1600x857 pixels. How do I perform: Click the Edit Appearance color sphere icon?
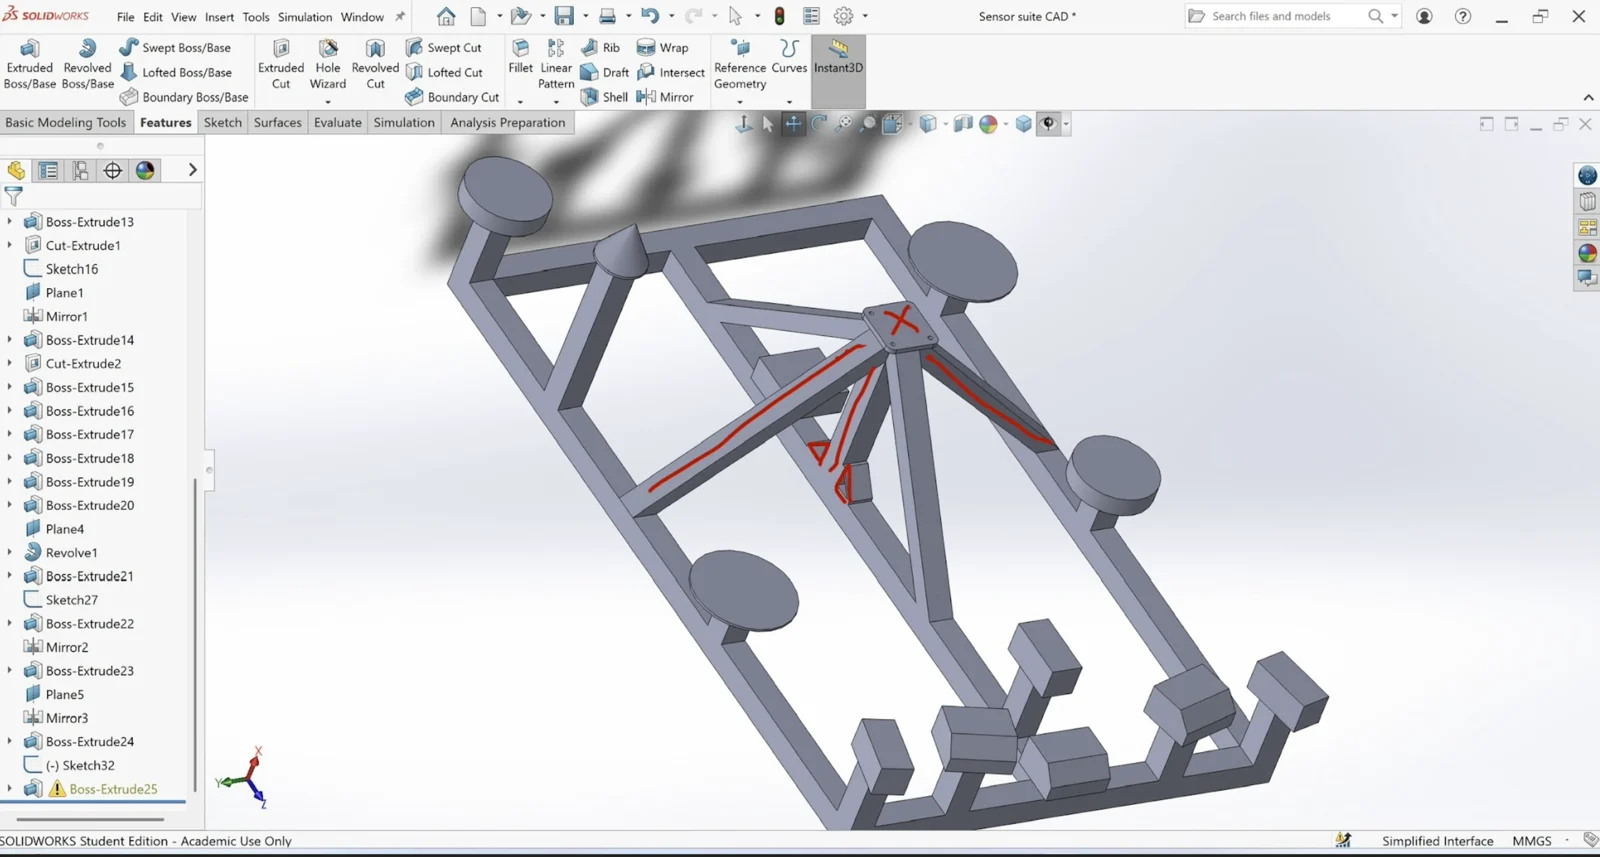[x=988, y=124]
